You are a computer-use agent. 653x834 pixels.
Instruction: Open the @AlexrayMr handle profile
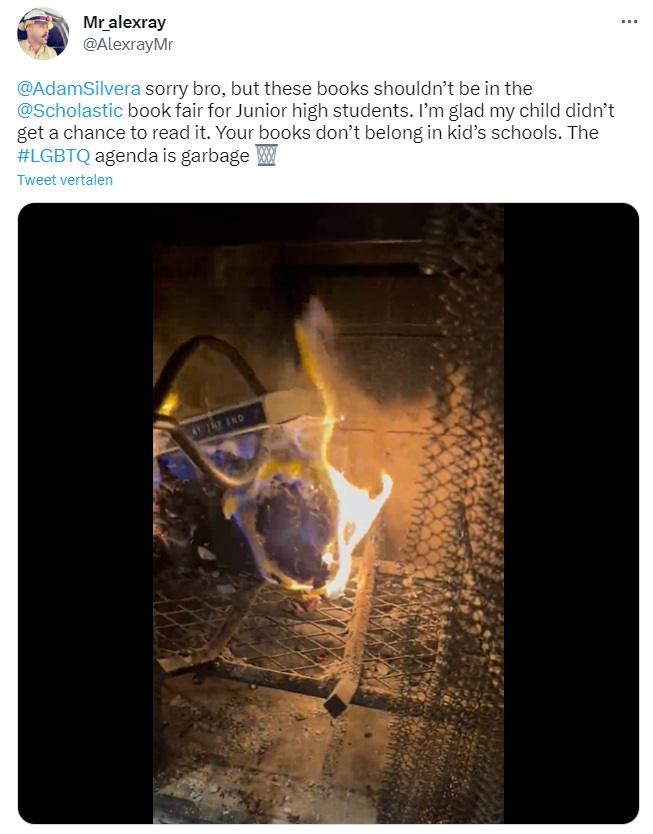pyautogui.click(x=128, y=44)
